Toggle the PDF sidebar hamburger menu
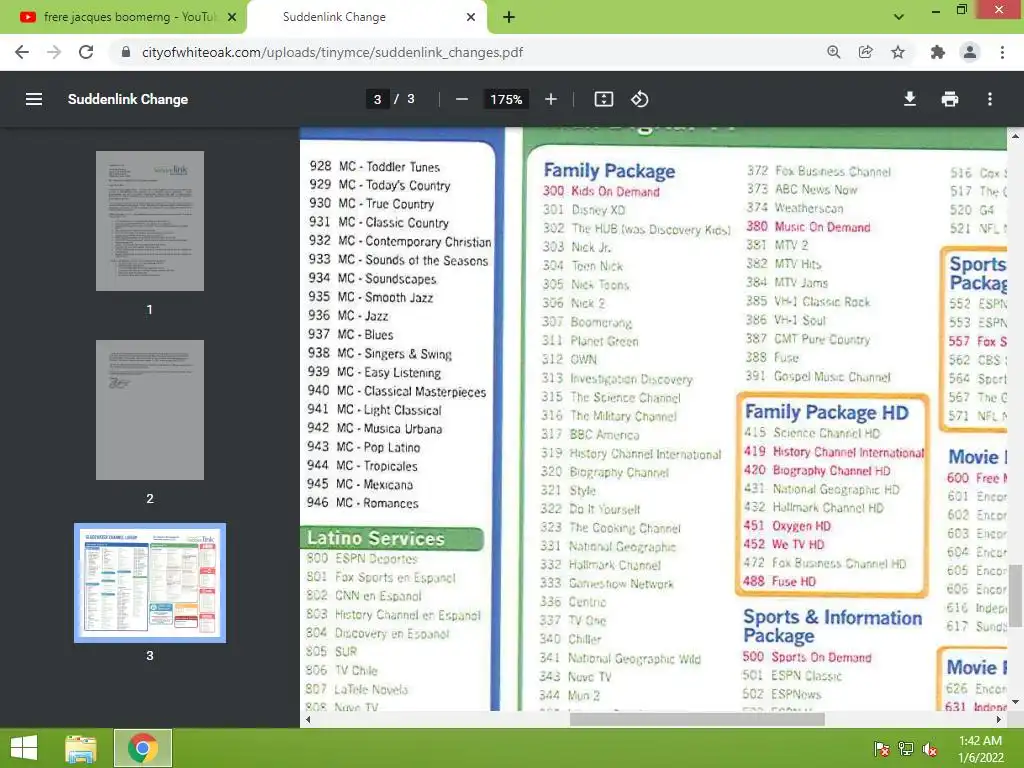Image resolution: width=1024 pixels, height=768 pixels. click(x=34, y=99)
